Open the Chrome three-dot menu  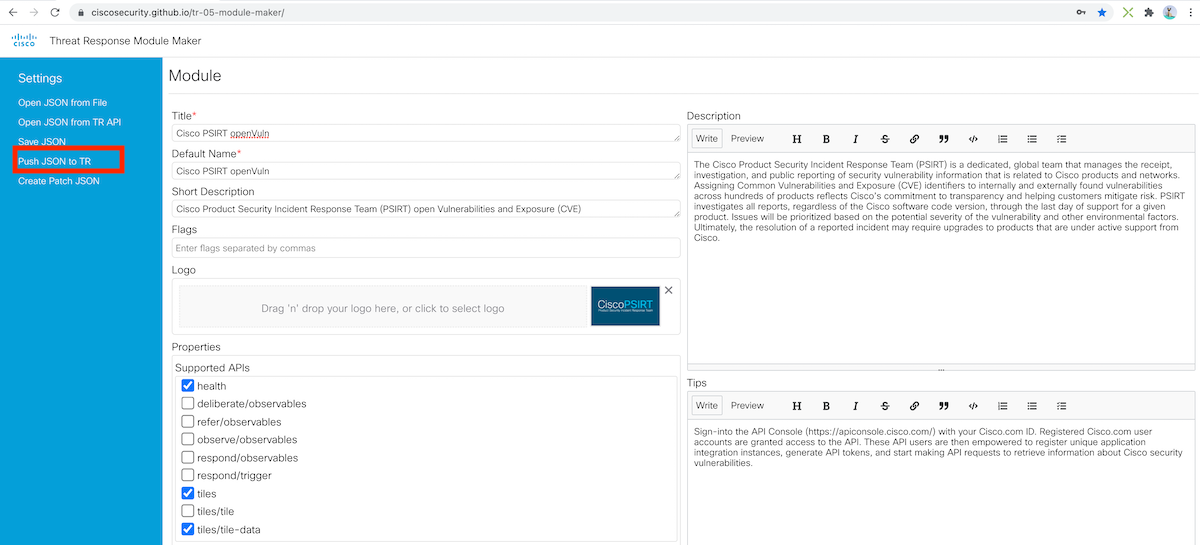[1189, 12]
